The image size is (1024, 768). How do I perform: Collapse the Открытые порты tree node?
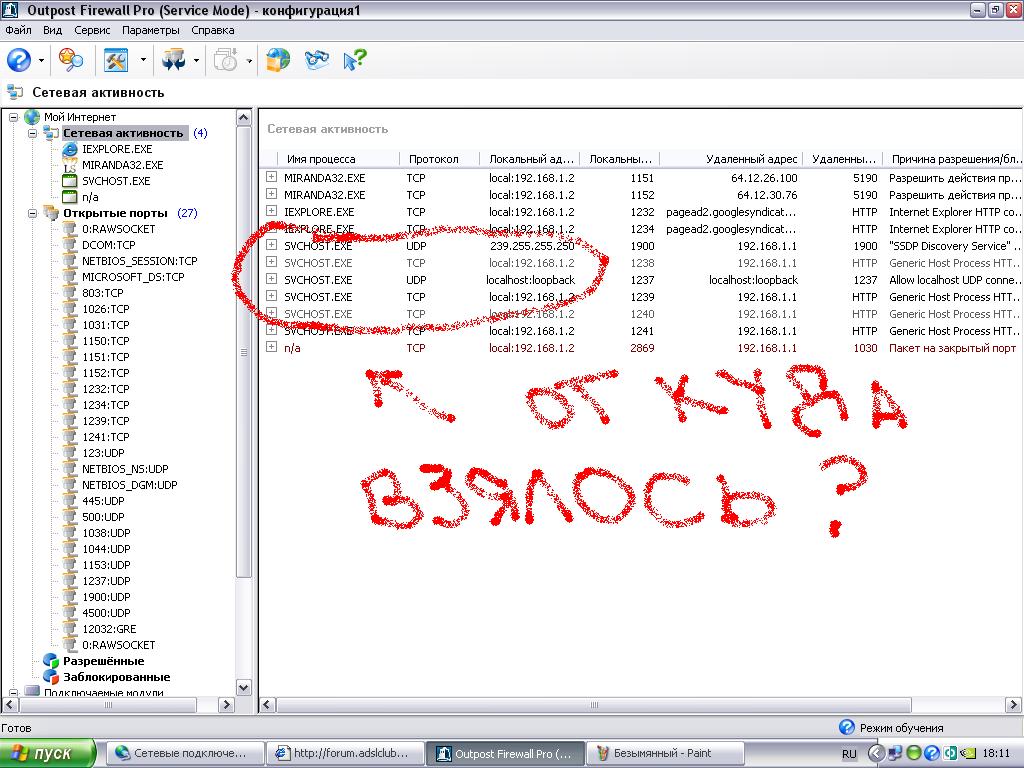click(x=32, y=213)
